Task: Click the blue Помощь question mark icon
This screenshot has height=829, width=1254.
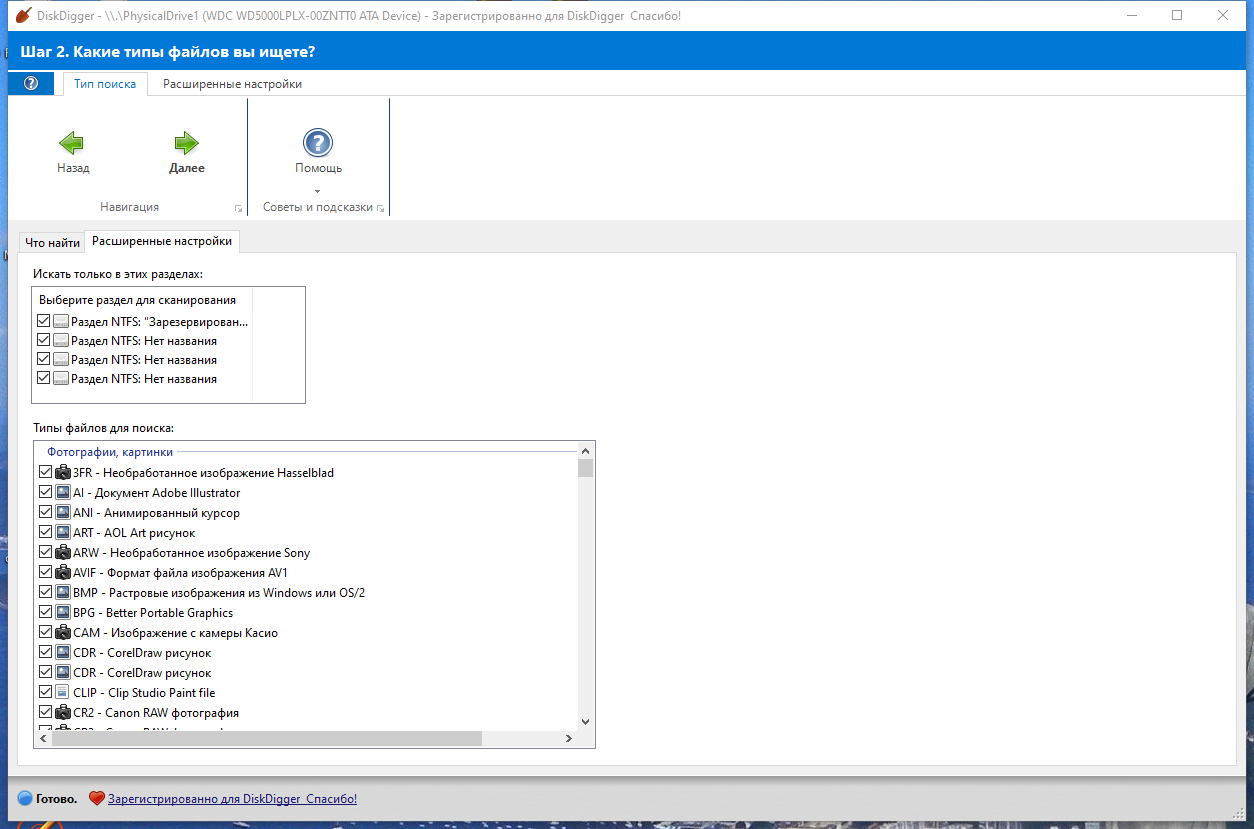Action: coord(318,142)
